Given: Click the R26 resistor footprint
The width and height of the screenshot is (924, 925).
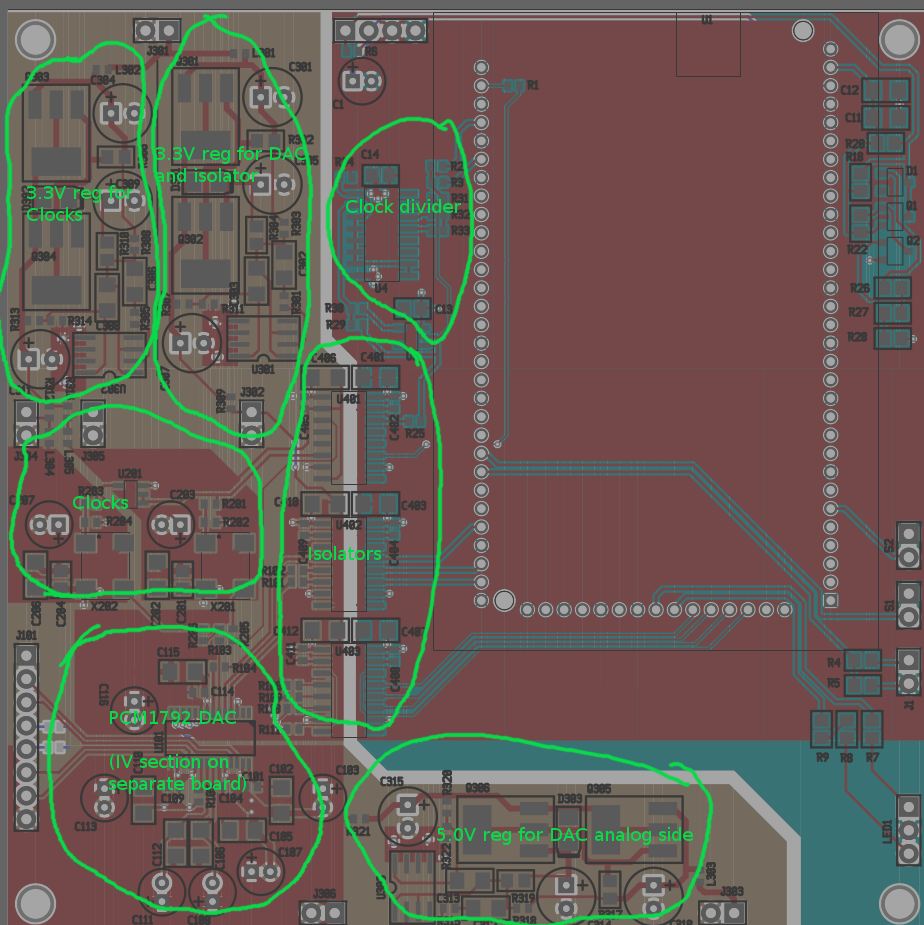Looking at the screenshot, I should [x=892, y=288].
